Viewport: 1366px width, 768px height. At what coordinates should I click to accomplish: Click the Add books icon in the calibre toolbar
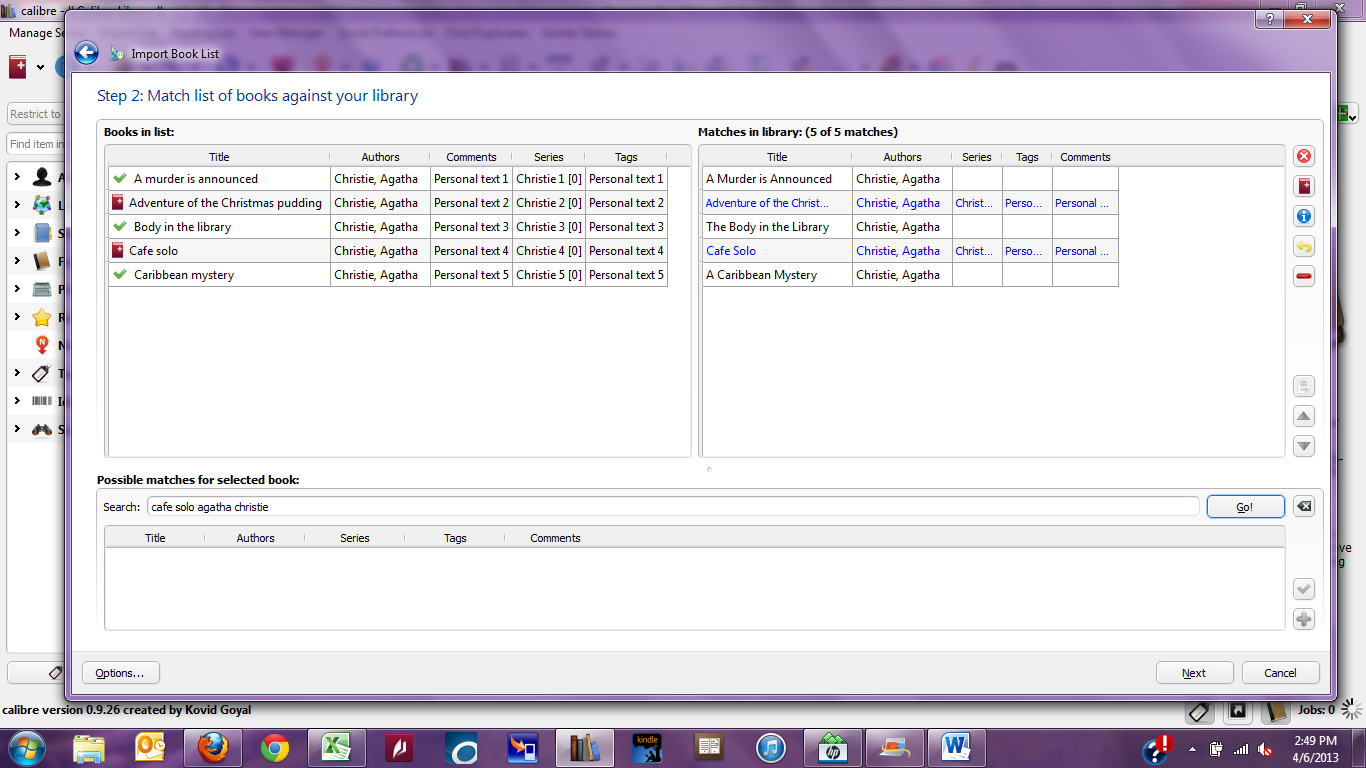click(18, 67)
